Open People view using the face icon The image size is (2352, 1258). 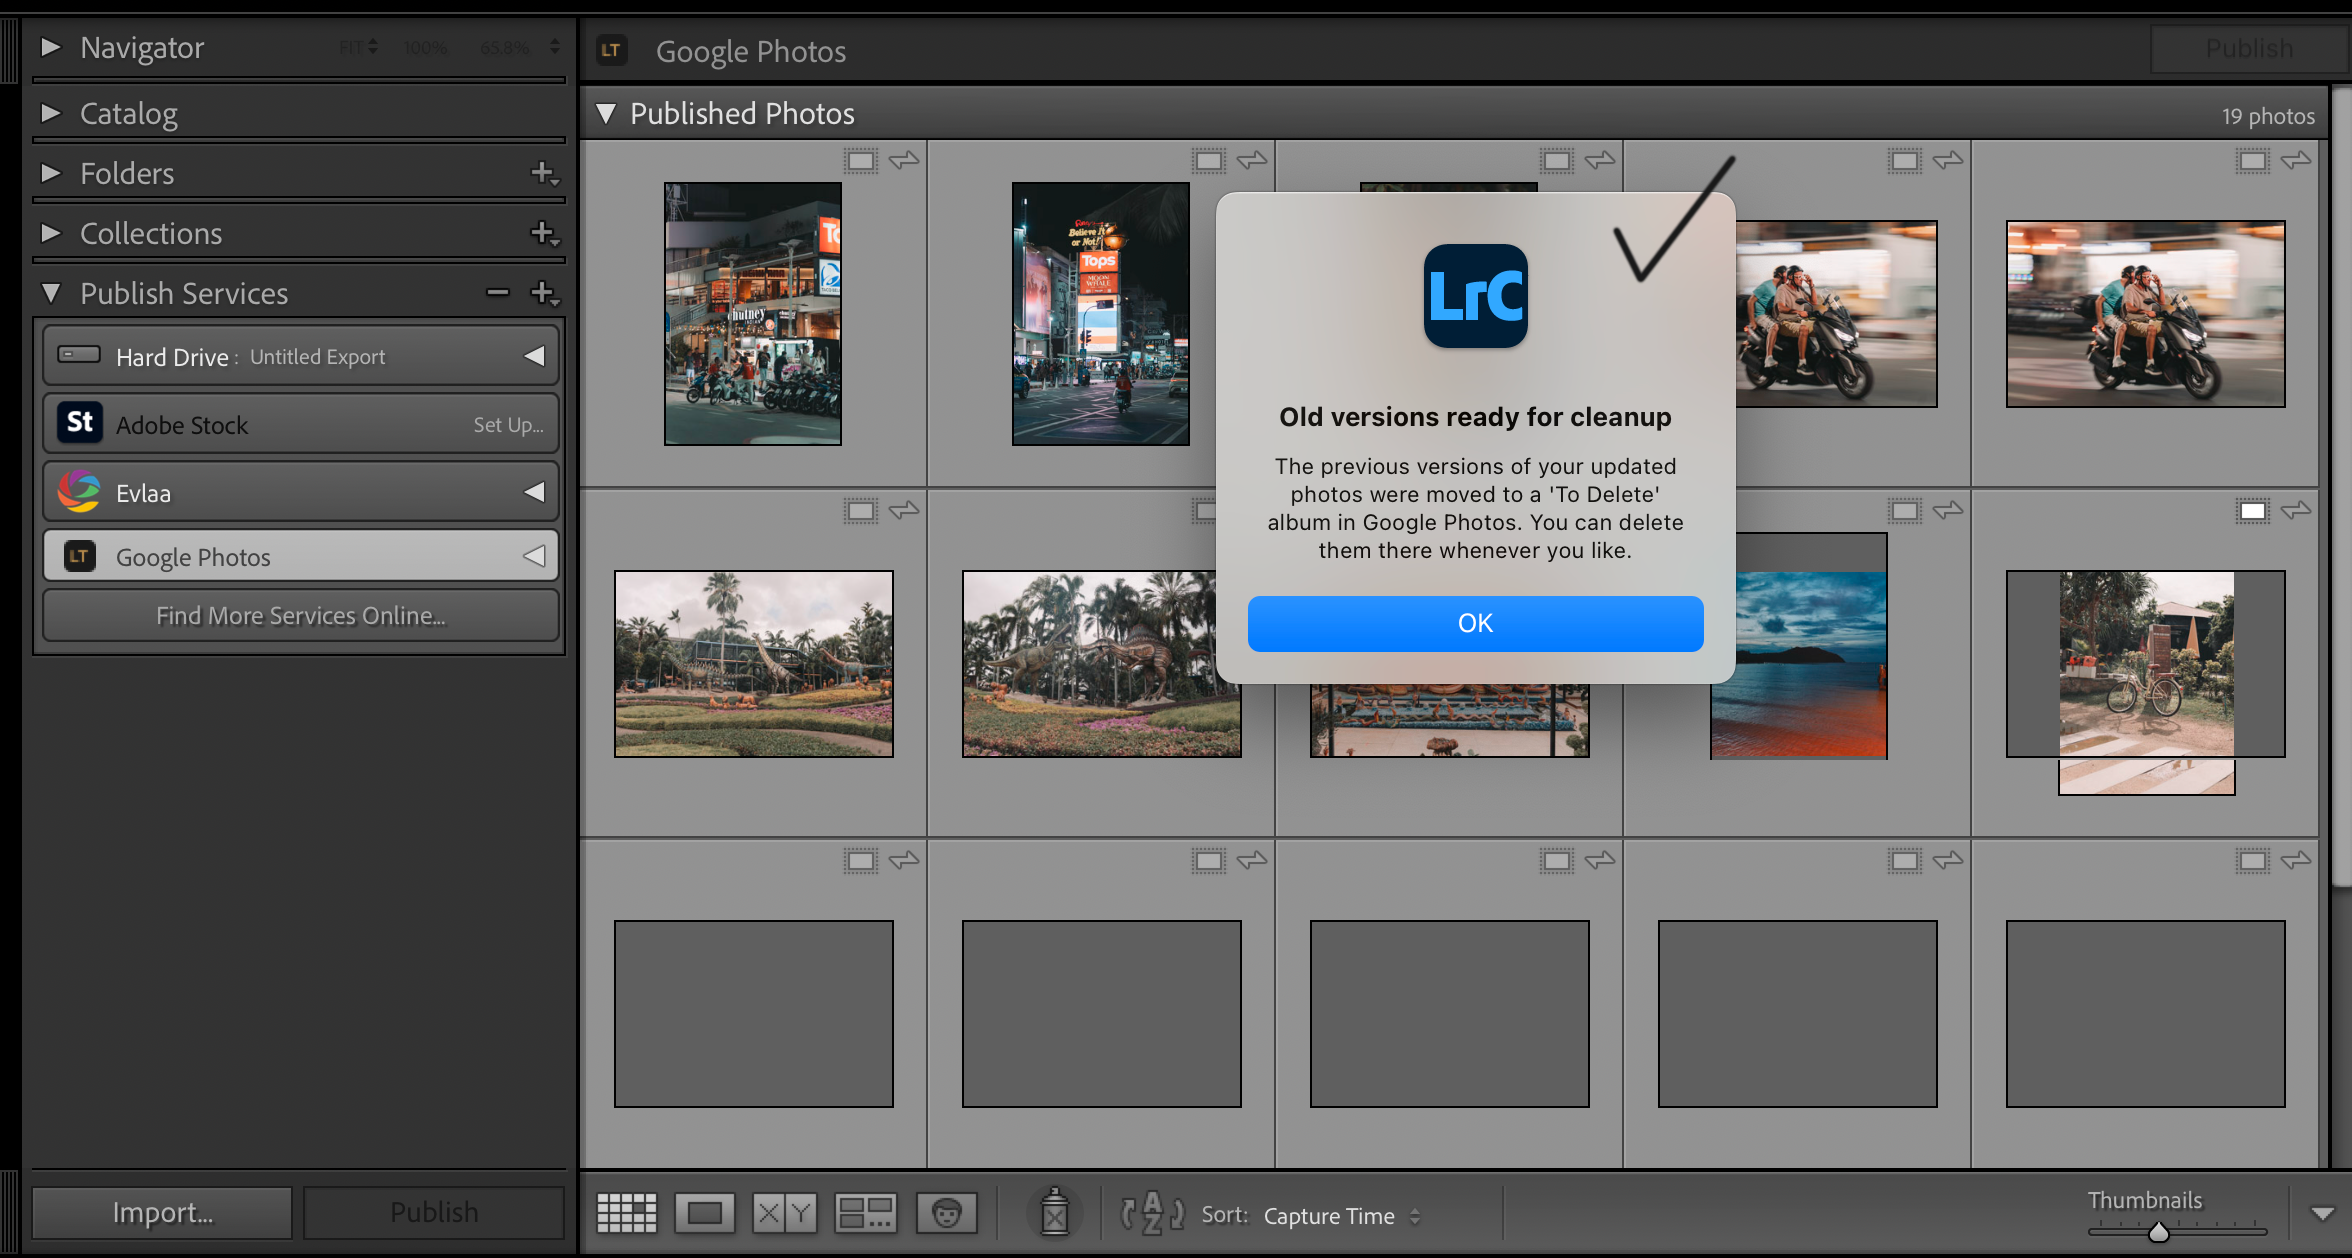946,1212
